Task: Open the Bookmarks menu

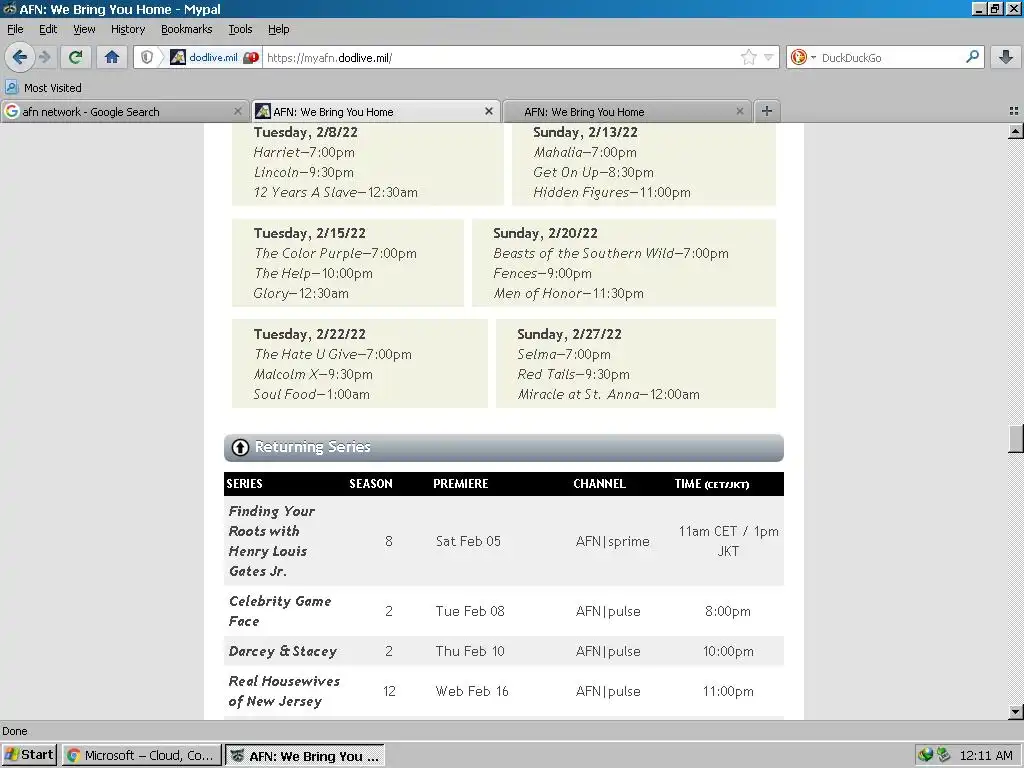Action: (x=186, y=29)
